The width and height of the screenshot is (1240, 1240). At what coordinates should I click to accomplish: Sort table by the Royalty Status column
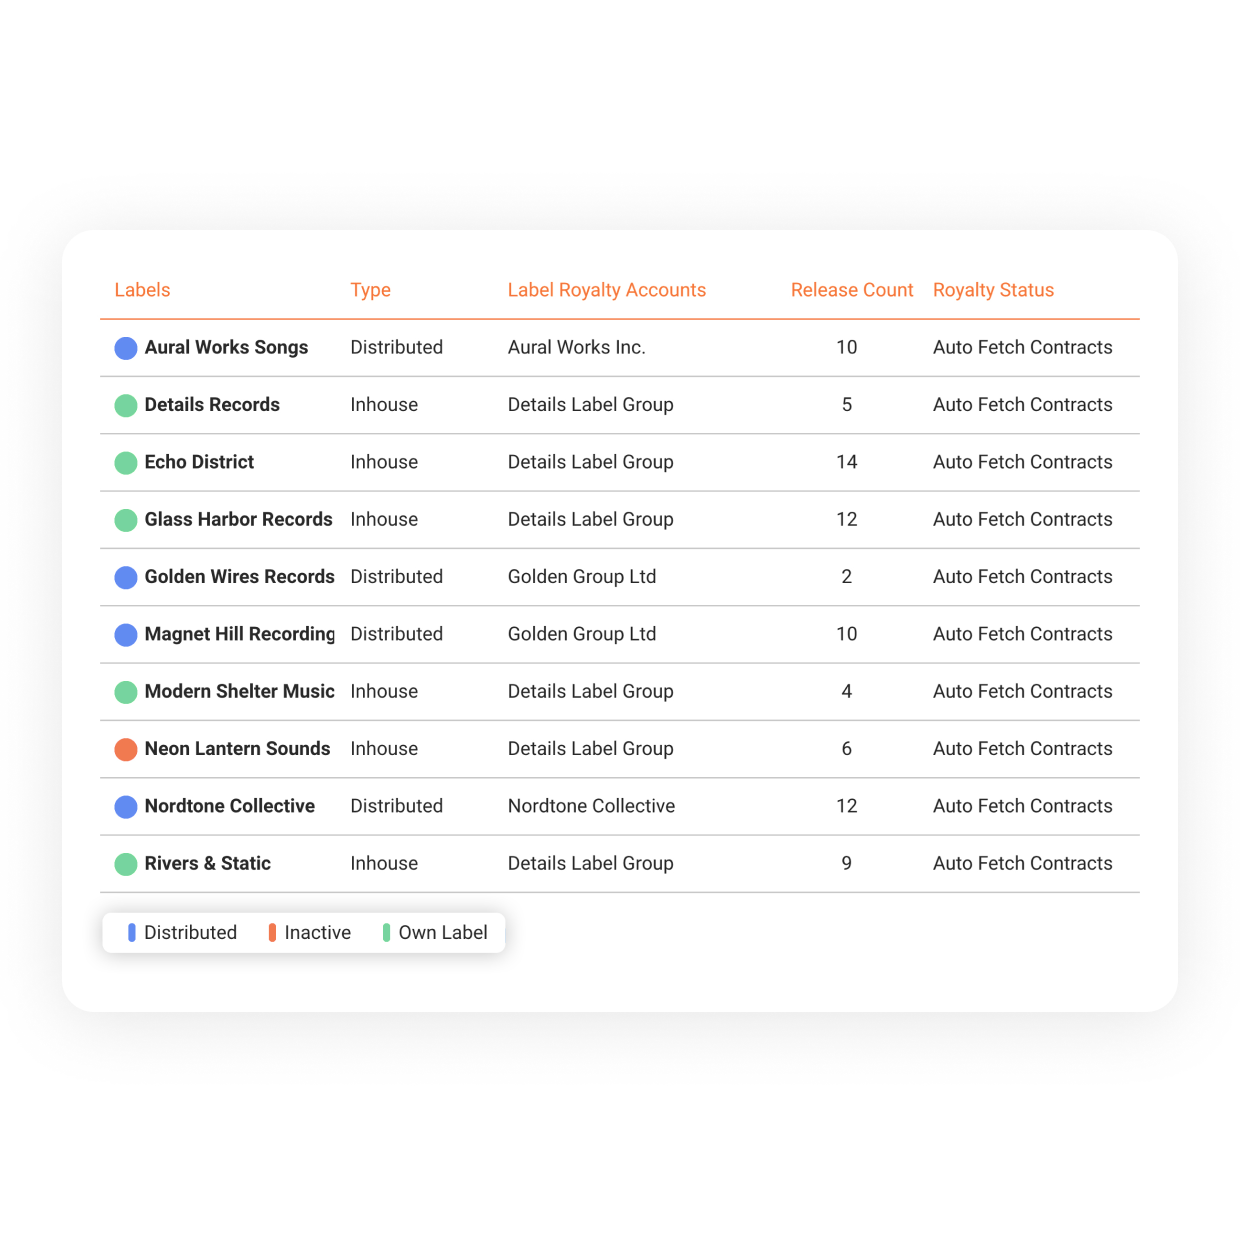pos(993,290)
